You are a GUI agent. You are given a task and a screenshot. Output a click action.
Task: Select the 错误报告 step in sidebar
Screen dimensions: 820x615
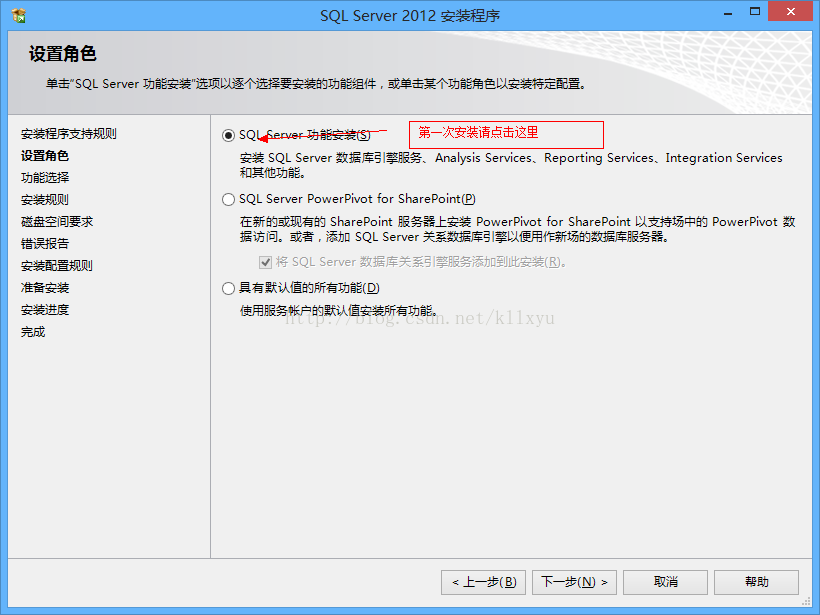point(45,244)
